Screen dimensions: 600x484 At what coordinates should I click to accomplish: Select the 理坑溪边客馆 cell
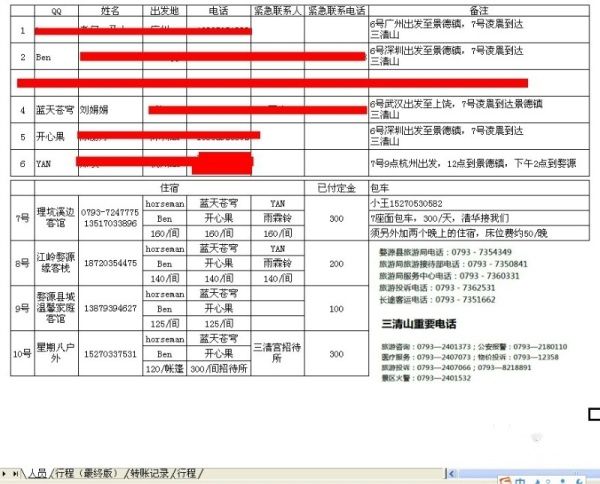pyautogui.click(x=55, y=218)
